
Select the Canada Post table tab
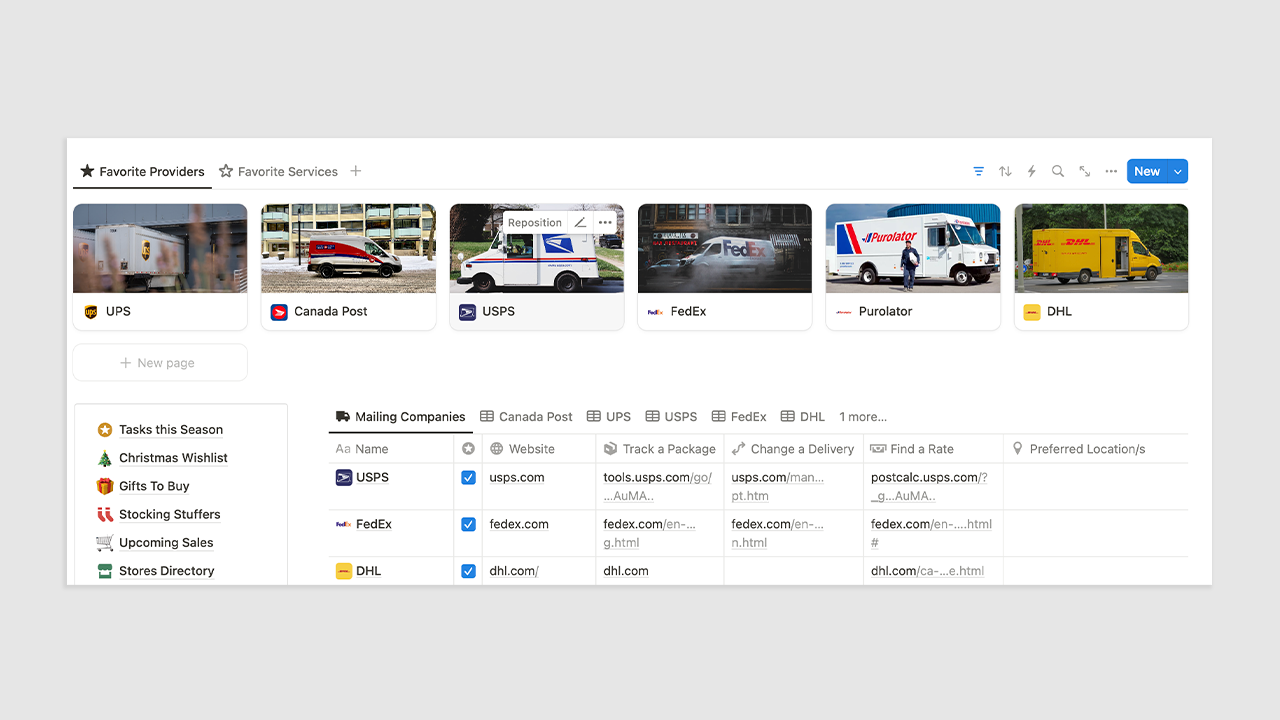tap(526, 417)
